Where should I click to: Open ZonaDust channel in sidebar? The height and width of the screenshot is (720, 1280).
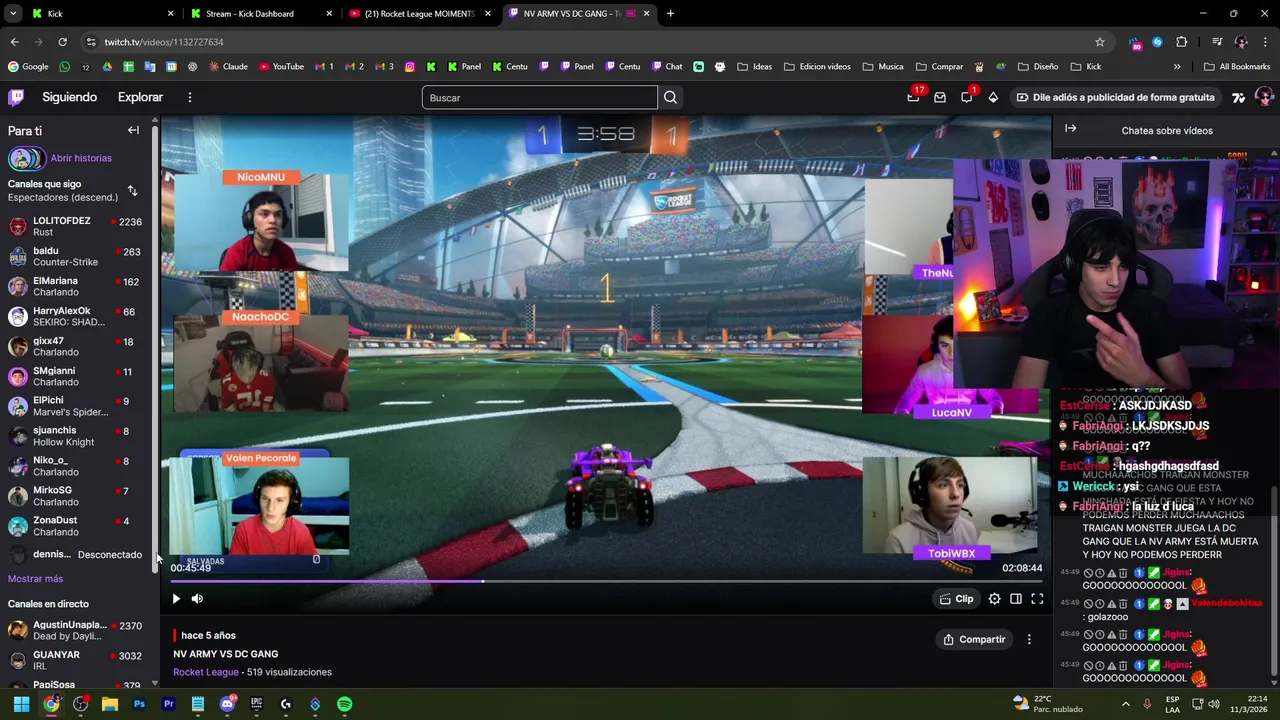[76, 526]
